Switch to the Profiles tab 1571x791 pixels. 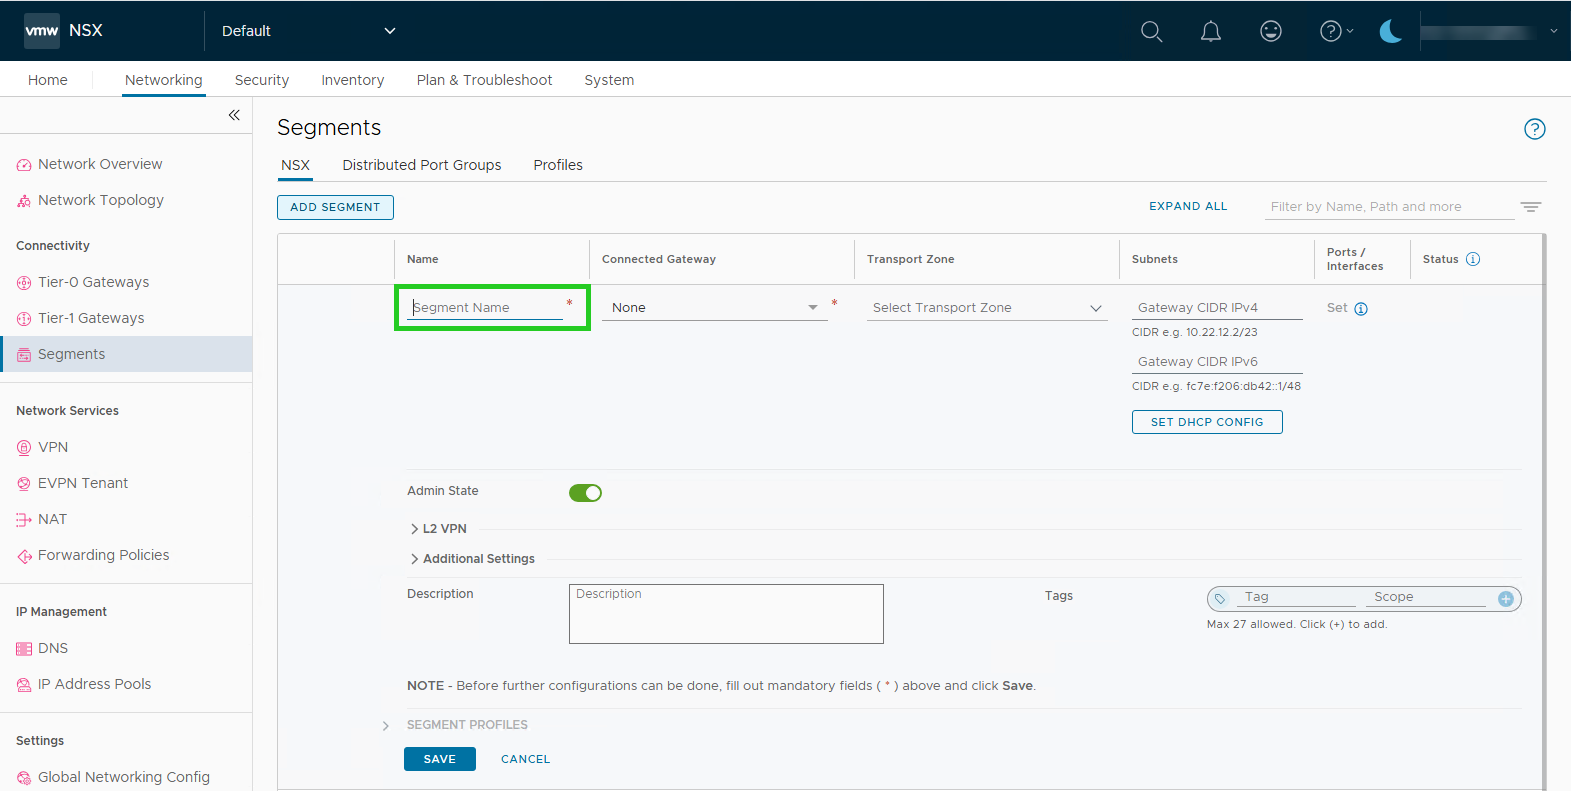click(558, 165)
